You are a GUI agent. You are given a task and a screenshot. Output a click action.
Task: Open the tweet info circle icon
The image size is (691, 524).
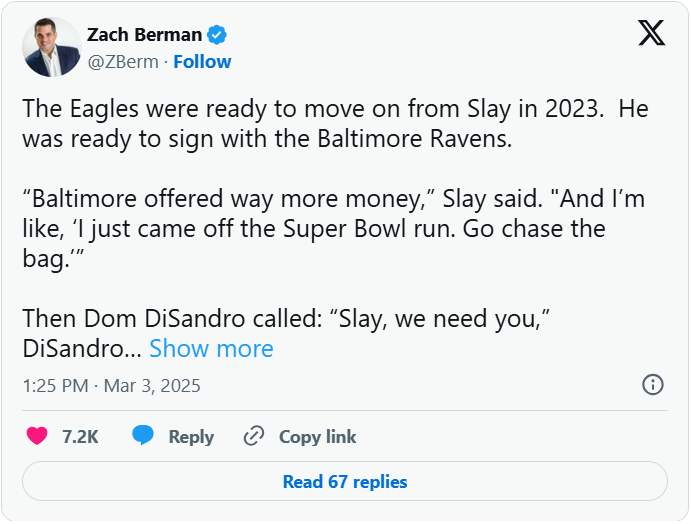[x=652, y=385]
